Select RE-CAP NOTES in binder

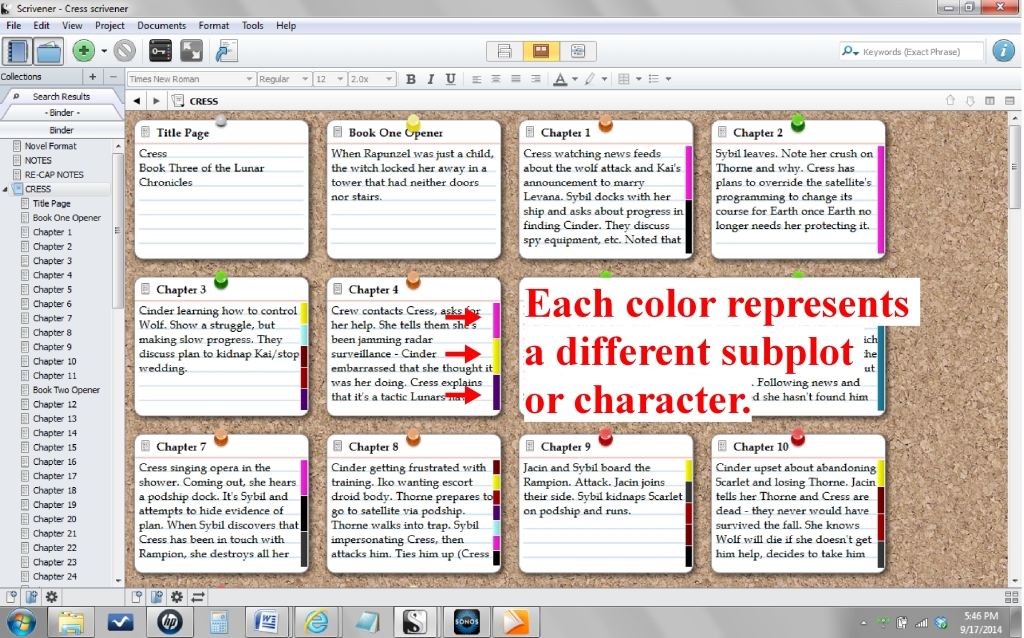[x=54, y=175]
